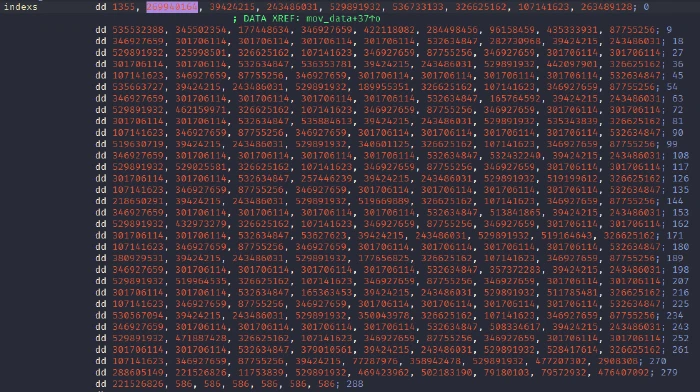Click value 96158459

click(x=512, y=30)
